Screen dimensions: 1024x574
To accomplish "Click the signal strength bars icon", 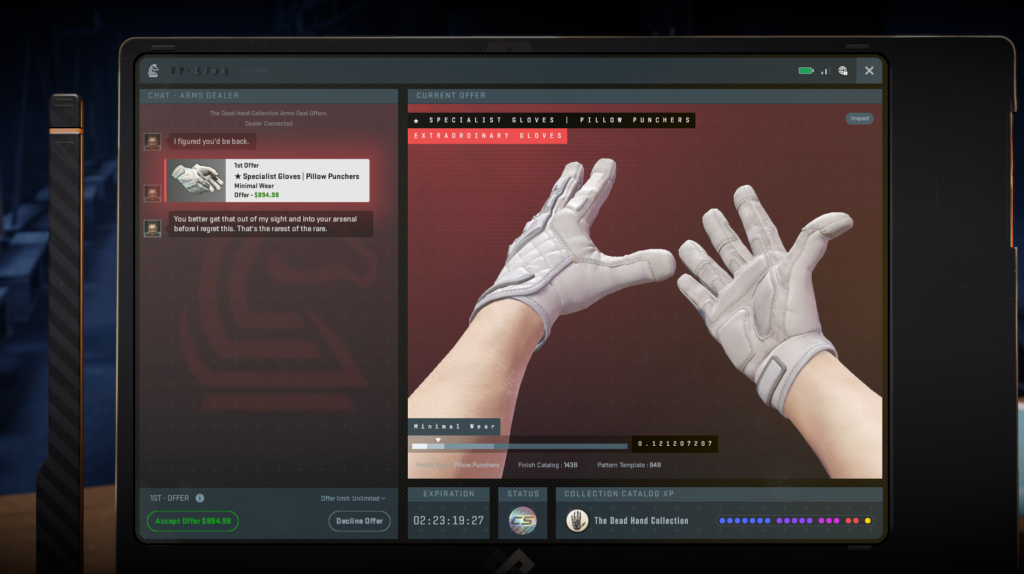I will point(825,71).
